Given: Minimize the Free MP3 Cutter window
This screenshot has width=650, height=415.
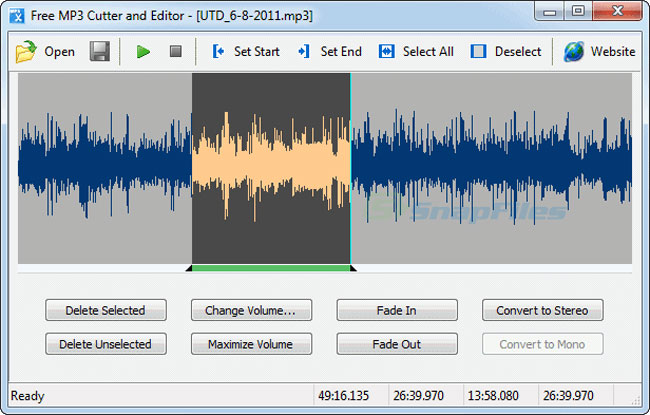Looking at the screenshot, I should click(x=549, y=11).
